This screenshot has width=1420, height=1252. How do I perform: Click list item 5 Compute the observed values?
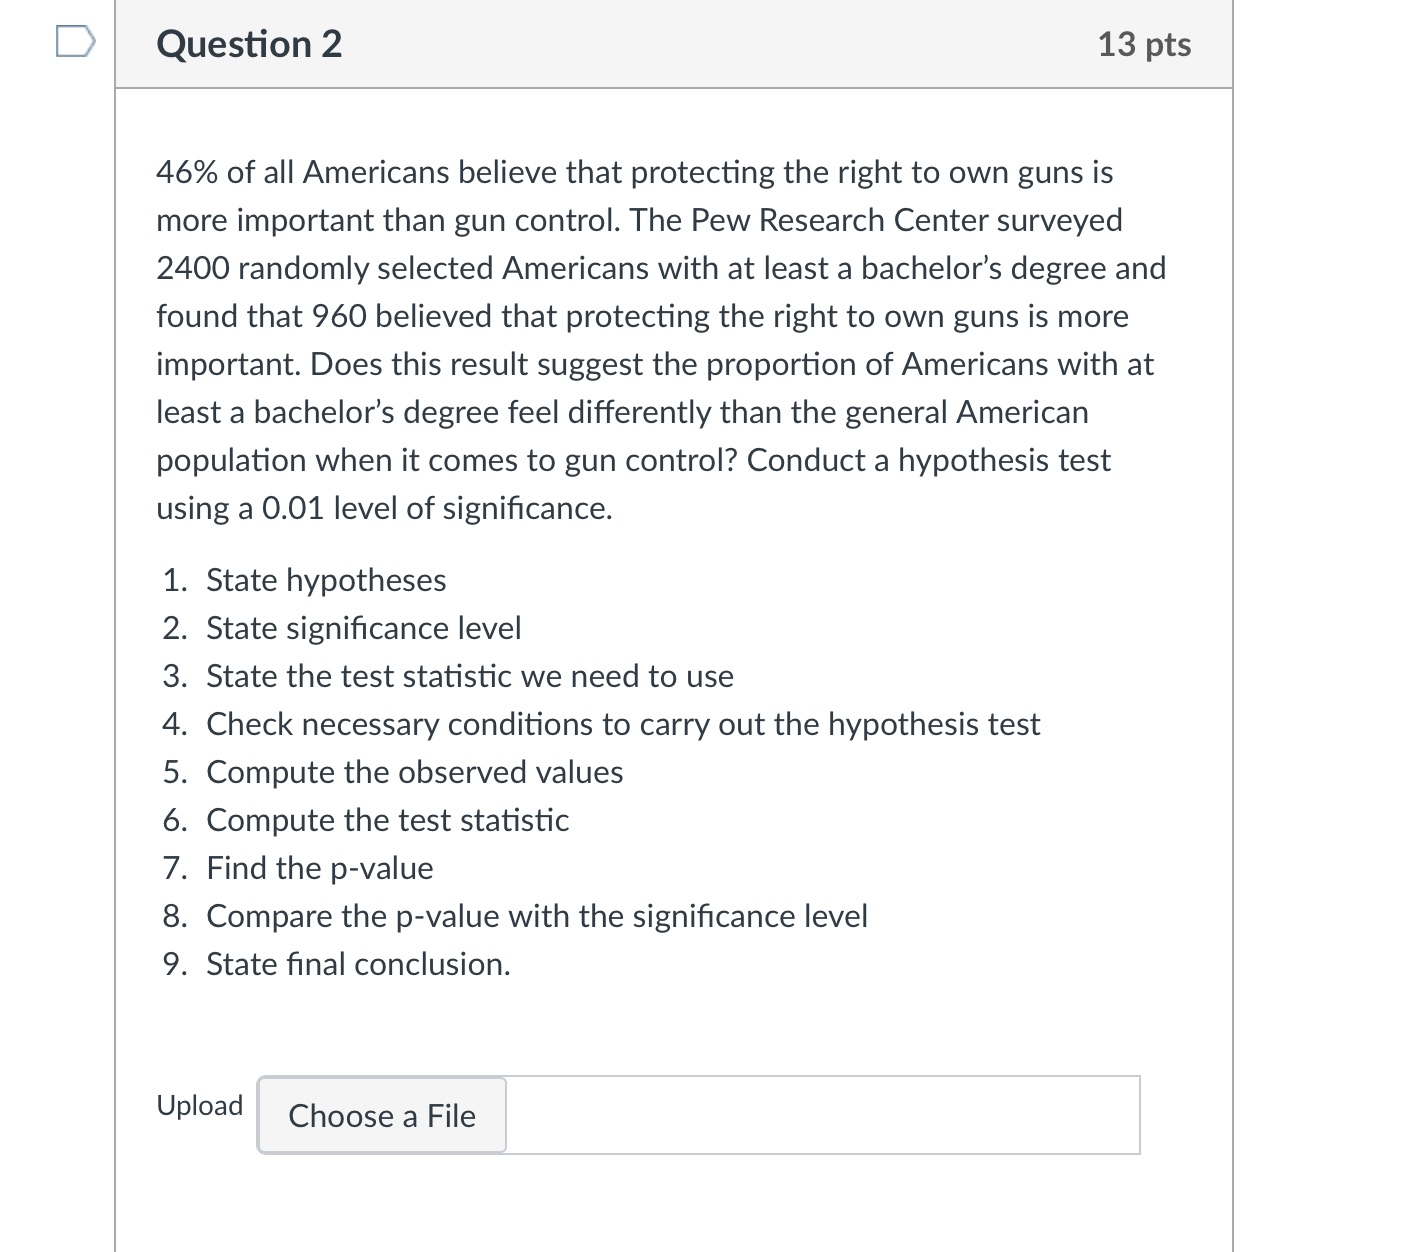(414, 772)
